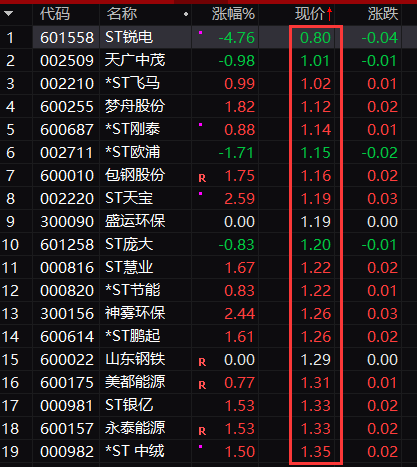Click the R marker on 包钢股份 row
This screenshot has height=467, width=417.
[x=202, y=178]
